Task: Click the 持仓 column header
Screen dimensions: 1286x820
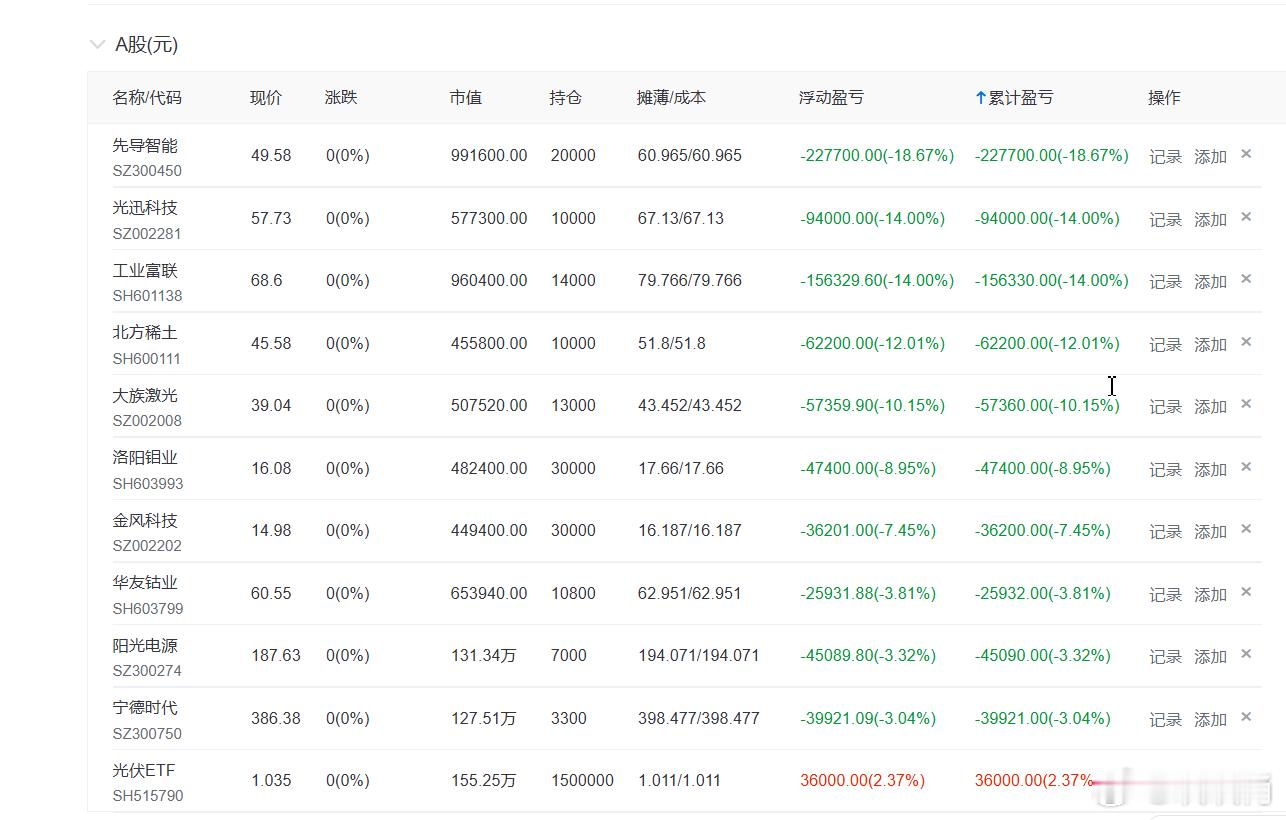Action: [x=565, y=98]
